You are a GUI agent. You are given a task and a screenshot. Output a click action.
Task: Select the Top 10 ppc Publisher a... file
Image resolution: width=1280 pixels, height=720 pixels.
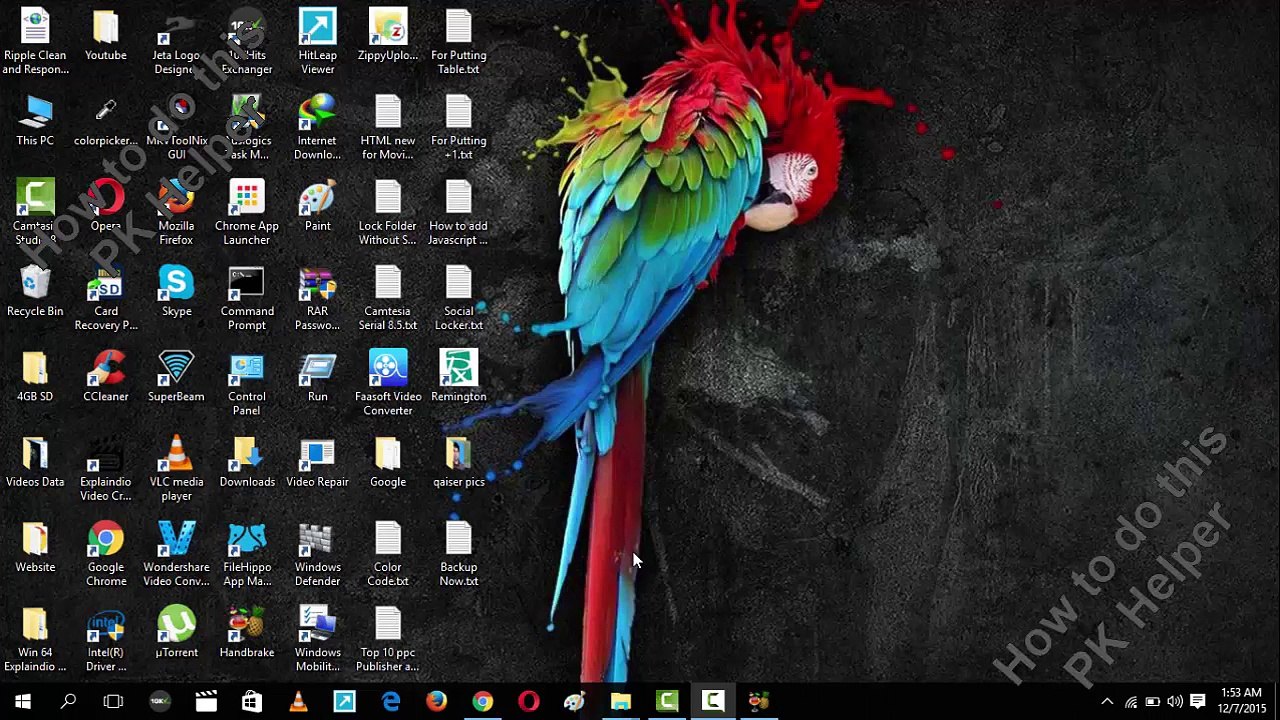(388, 640)
